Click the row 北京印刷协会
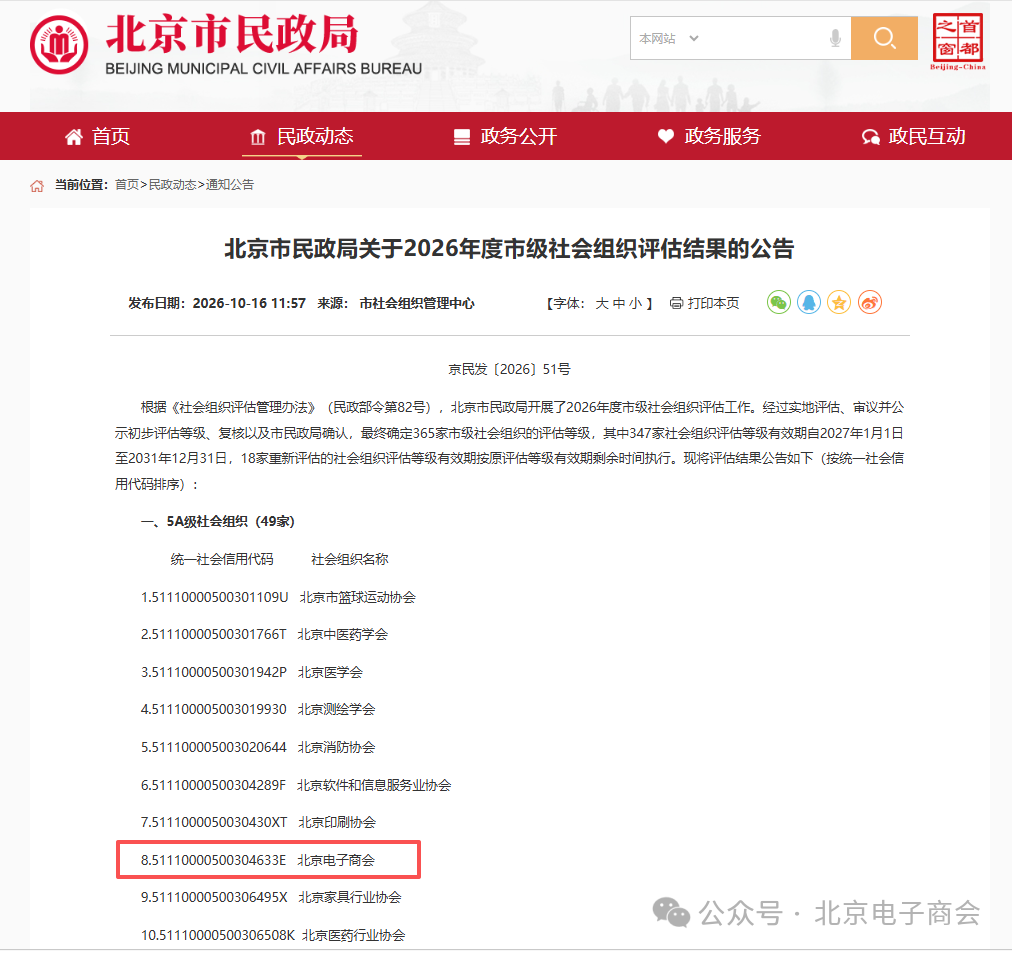Viewport: 1012px width, 953px height. 258,823
